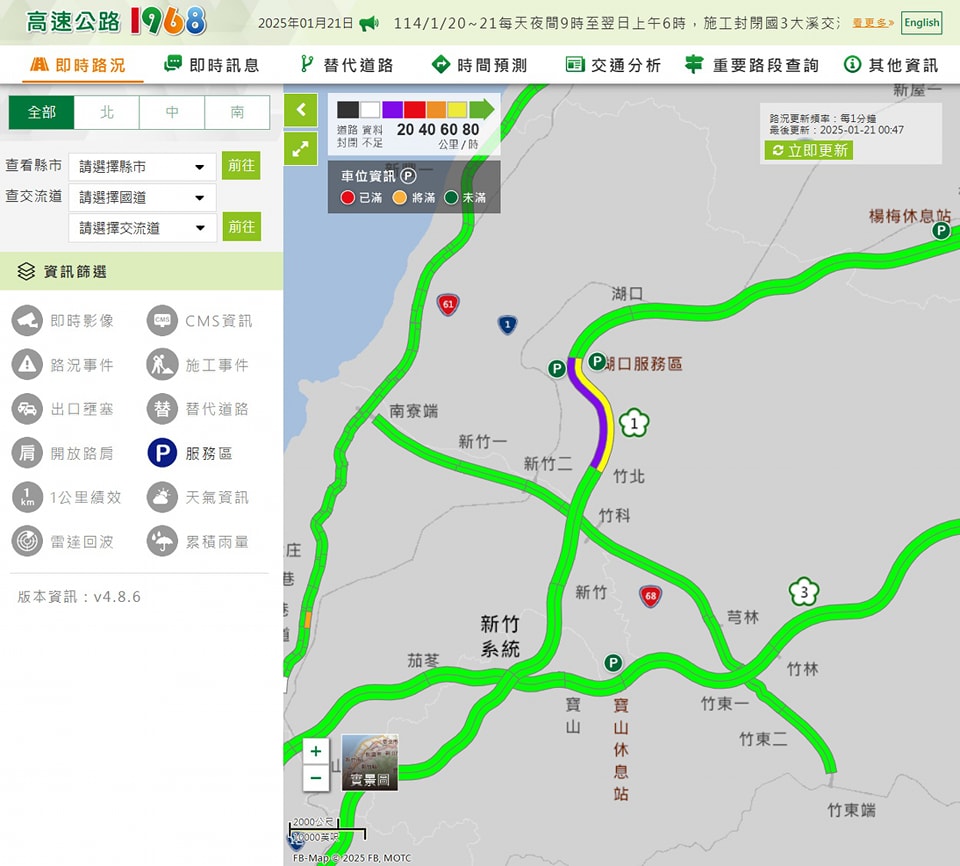This screenshot has height=866, width=960.
Task: Toggle the 即時影像 camera layer
Action: click(27, 321)
